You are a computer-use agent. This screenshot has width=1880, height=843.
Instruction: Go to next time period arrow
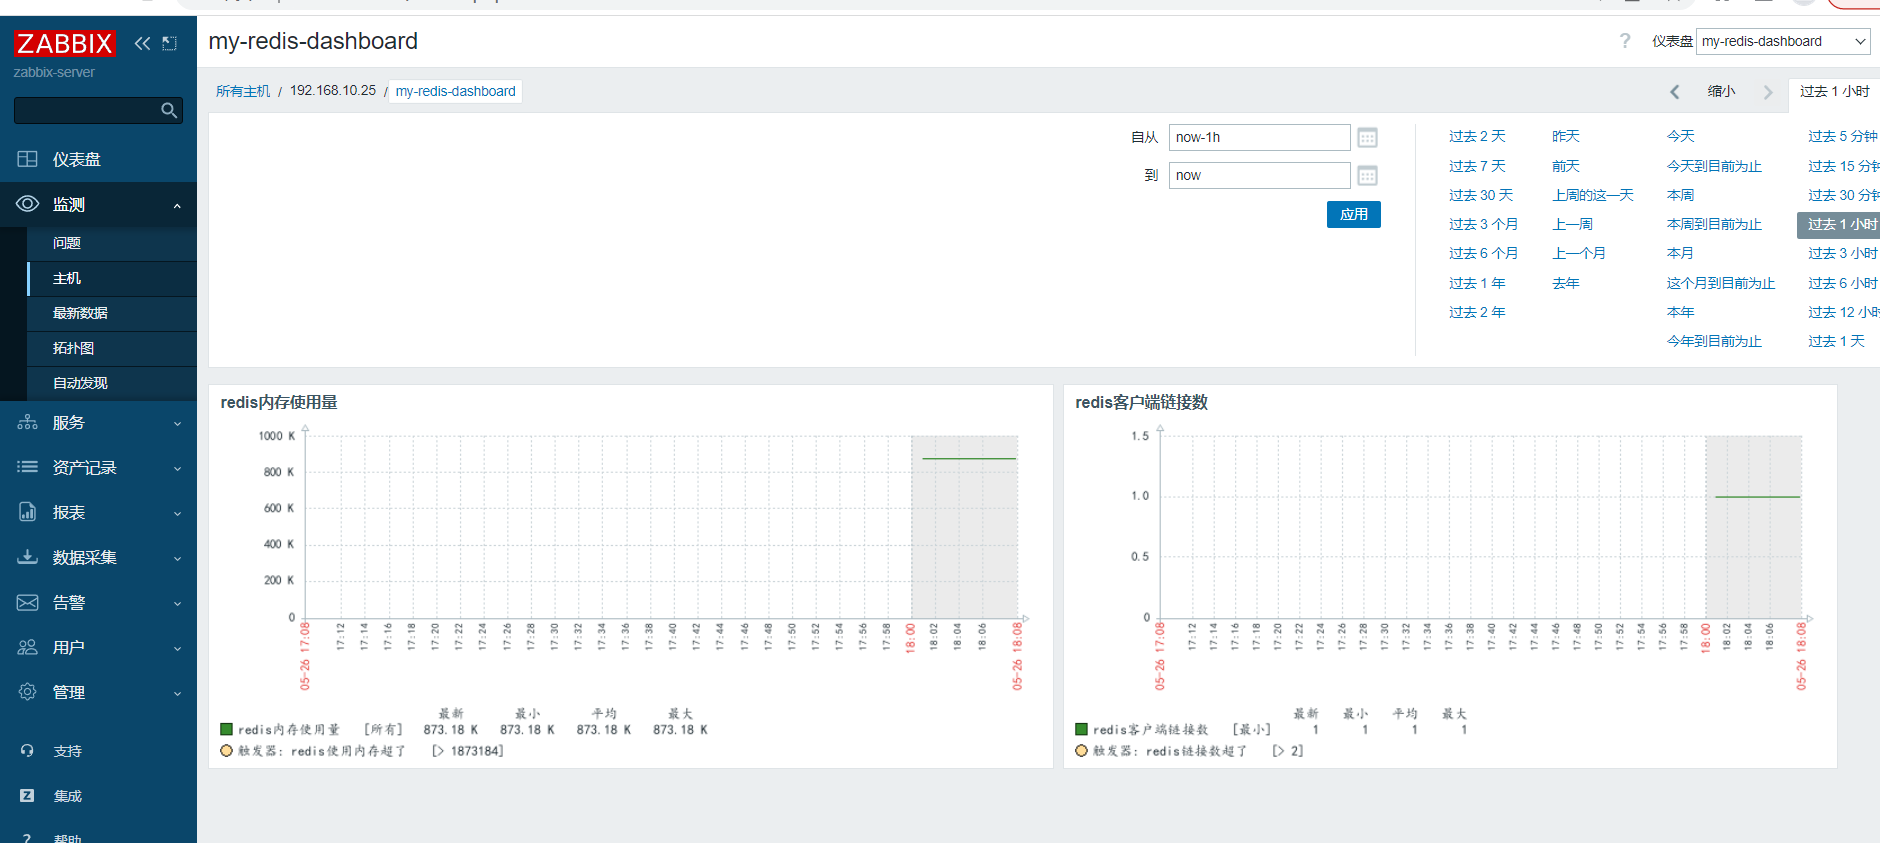(1768, 92)
